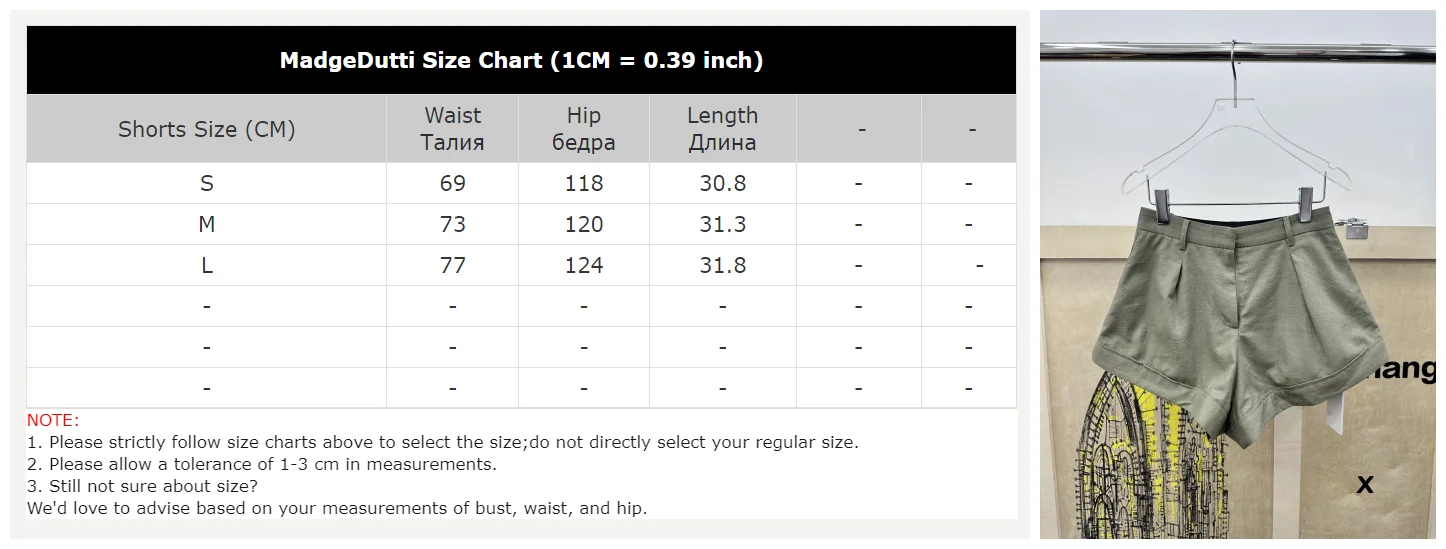The image size is (1446, 549).
Task: Click waist value 69 for size S
Action: coord(452,183)
